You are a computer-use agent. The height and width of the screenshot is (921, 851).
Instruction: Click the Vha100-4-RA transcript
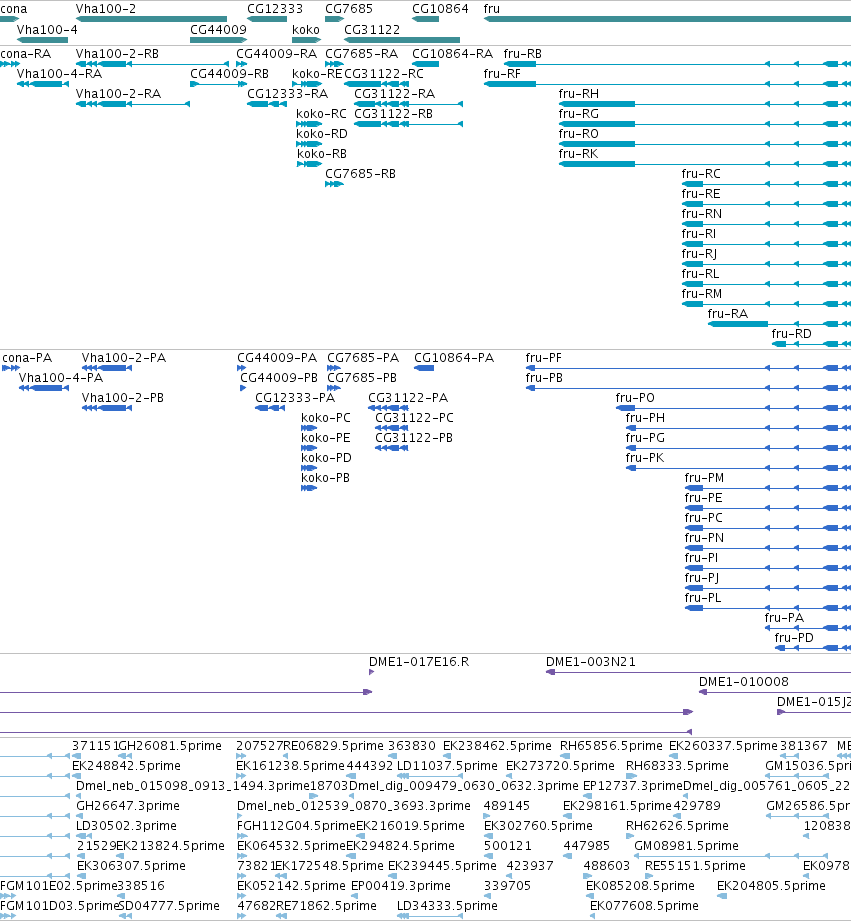click(43, 84)
